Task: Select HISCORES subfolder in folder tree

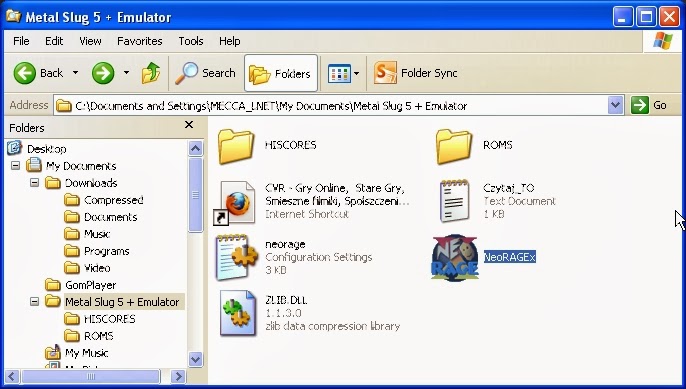Action: pyautogui.click(x=109, y=319)
